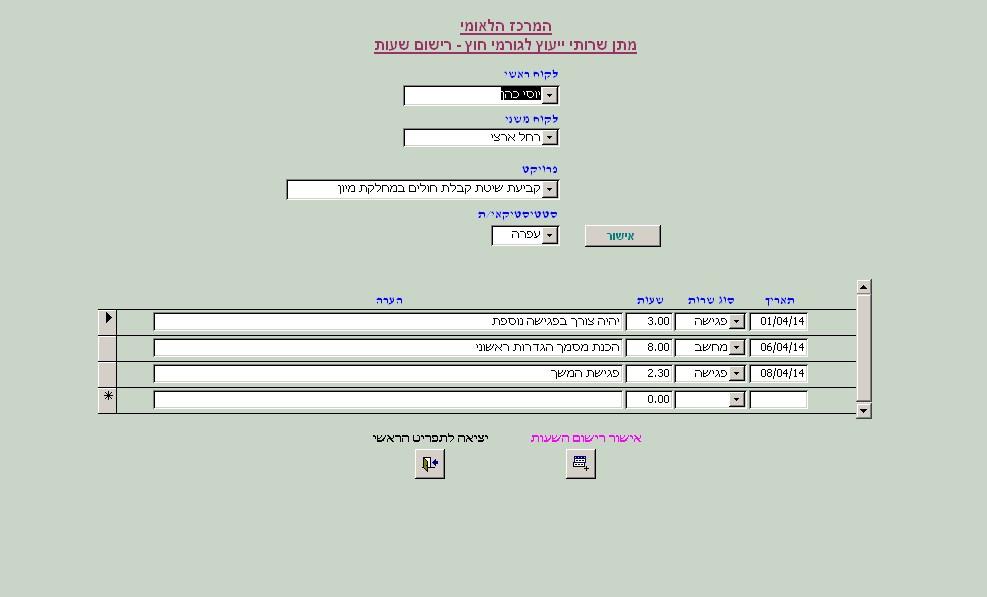Click the new record row marked with asterisk
987x597 pixels.
pos(109,398)
